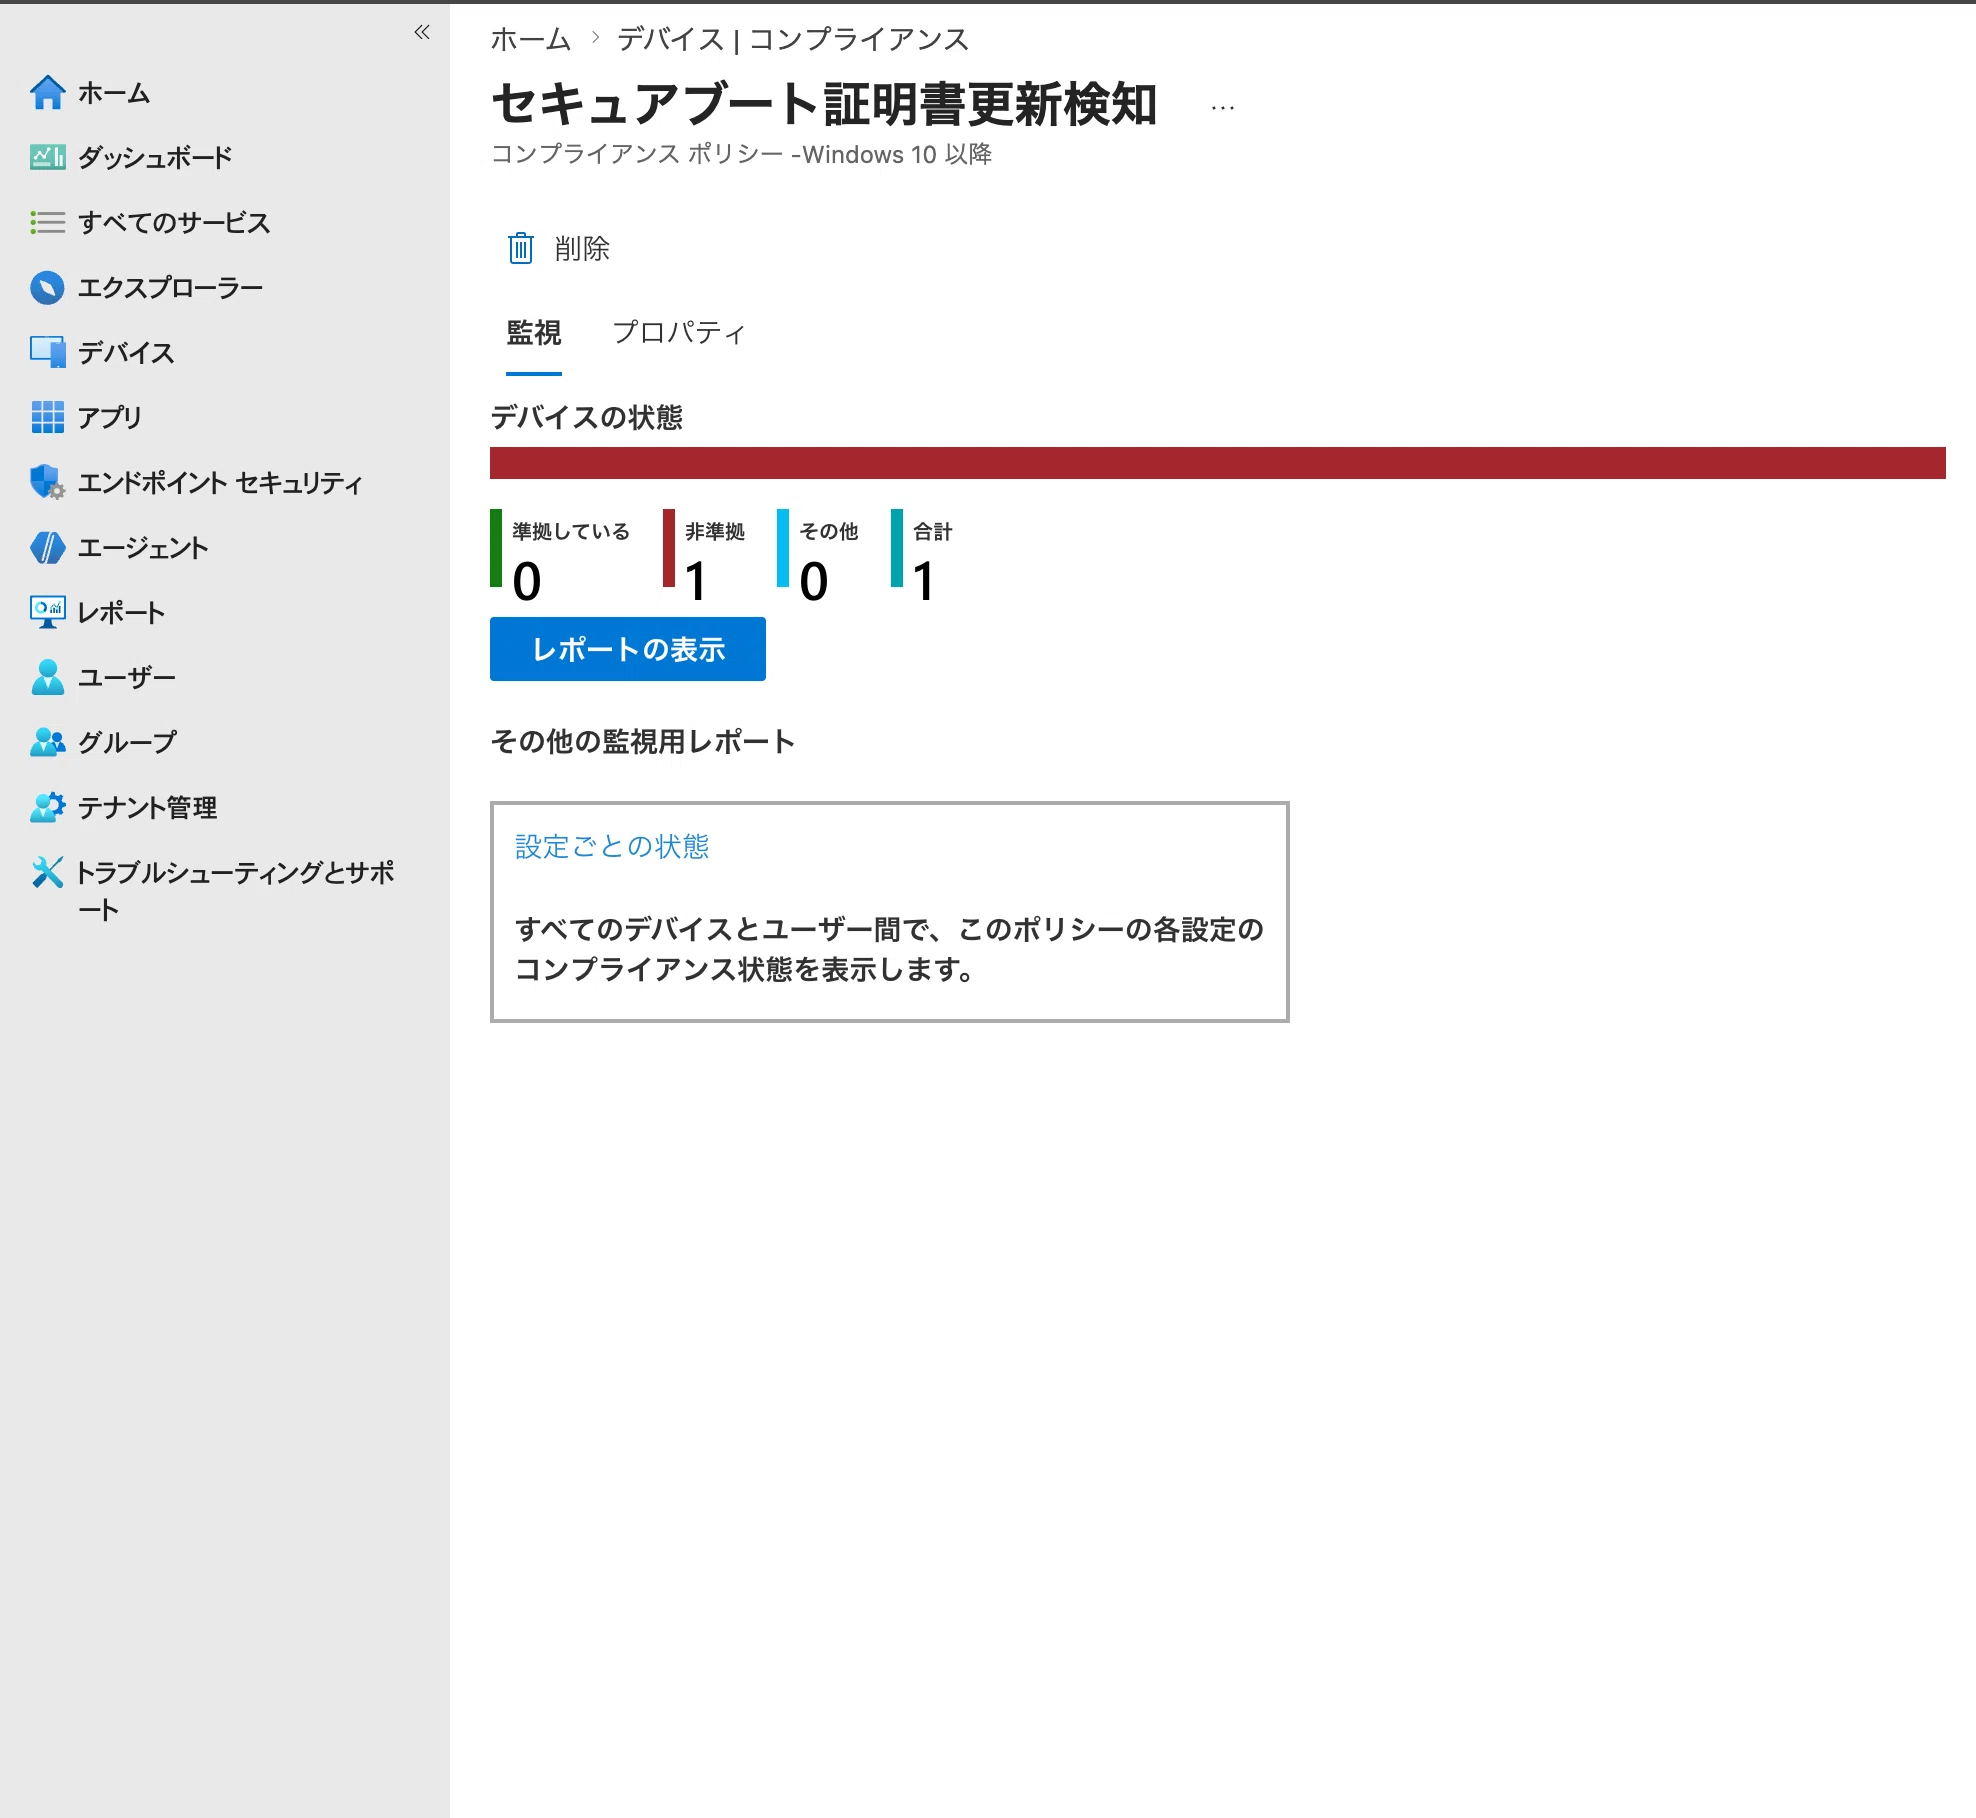Click the red 非準拠 color marker

click(x=669, y=548)
